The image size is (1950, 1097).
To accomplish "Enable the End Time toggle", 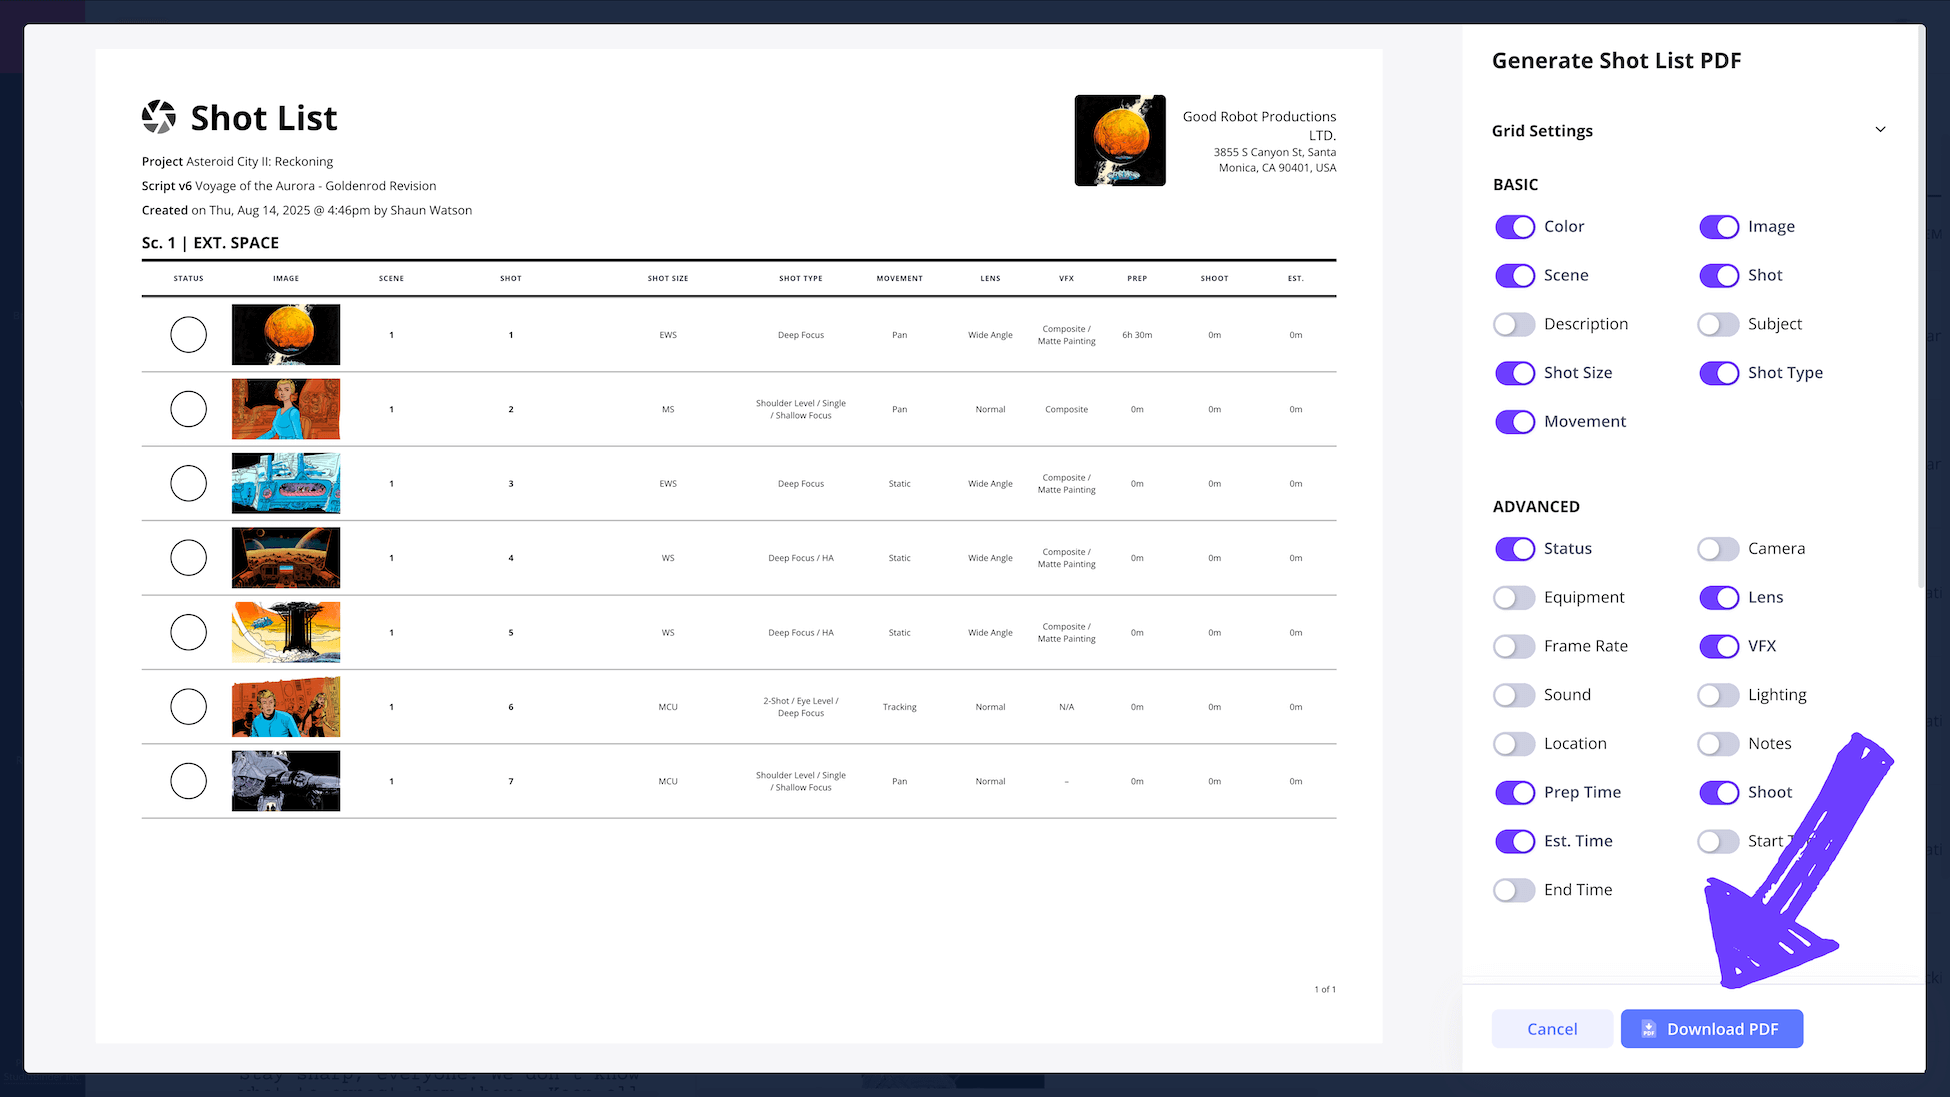I will point(1515,890).
